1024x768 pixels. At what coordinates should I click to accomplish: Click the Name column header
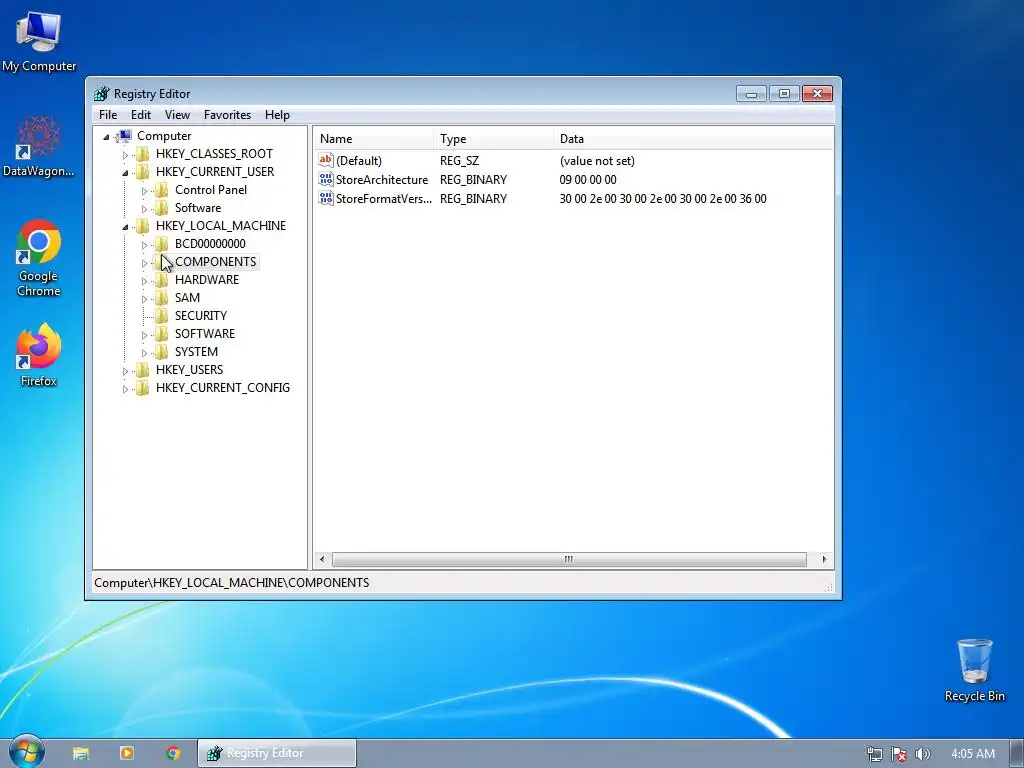click(x=374, y=139)
